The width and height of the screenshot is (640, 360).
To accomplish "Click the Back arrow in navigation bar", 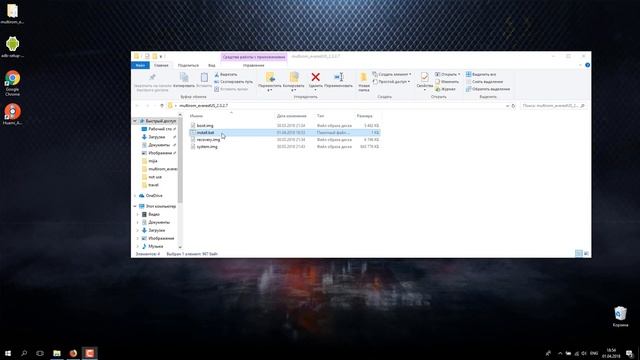I will point(137,106).
